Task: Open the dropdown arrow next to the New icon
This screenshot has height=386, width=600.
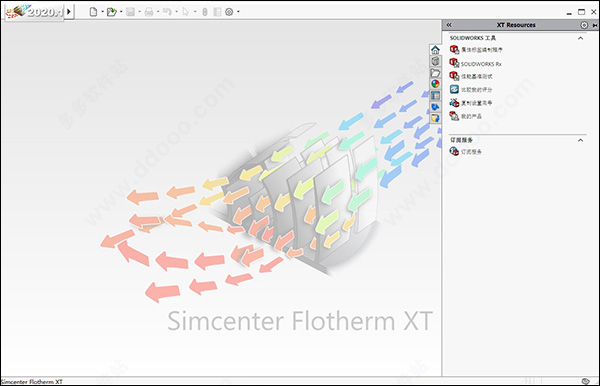Action: pyautogui.click(x=102, y=12)
